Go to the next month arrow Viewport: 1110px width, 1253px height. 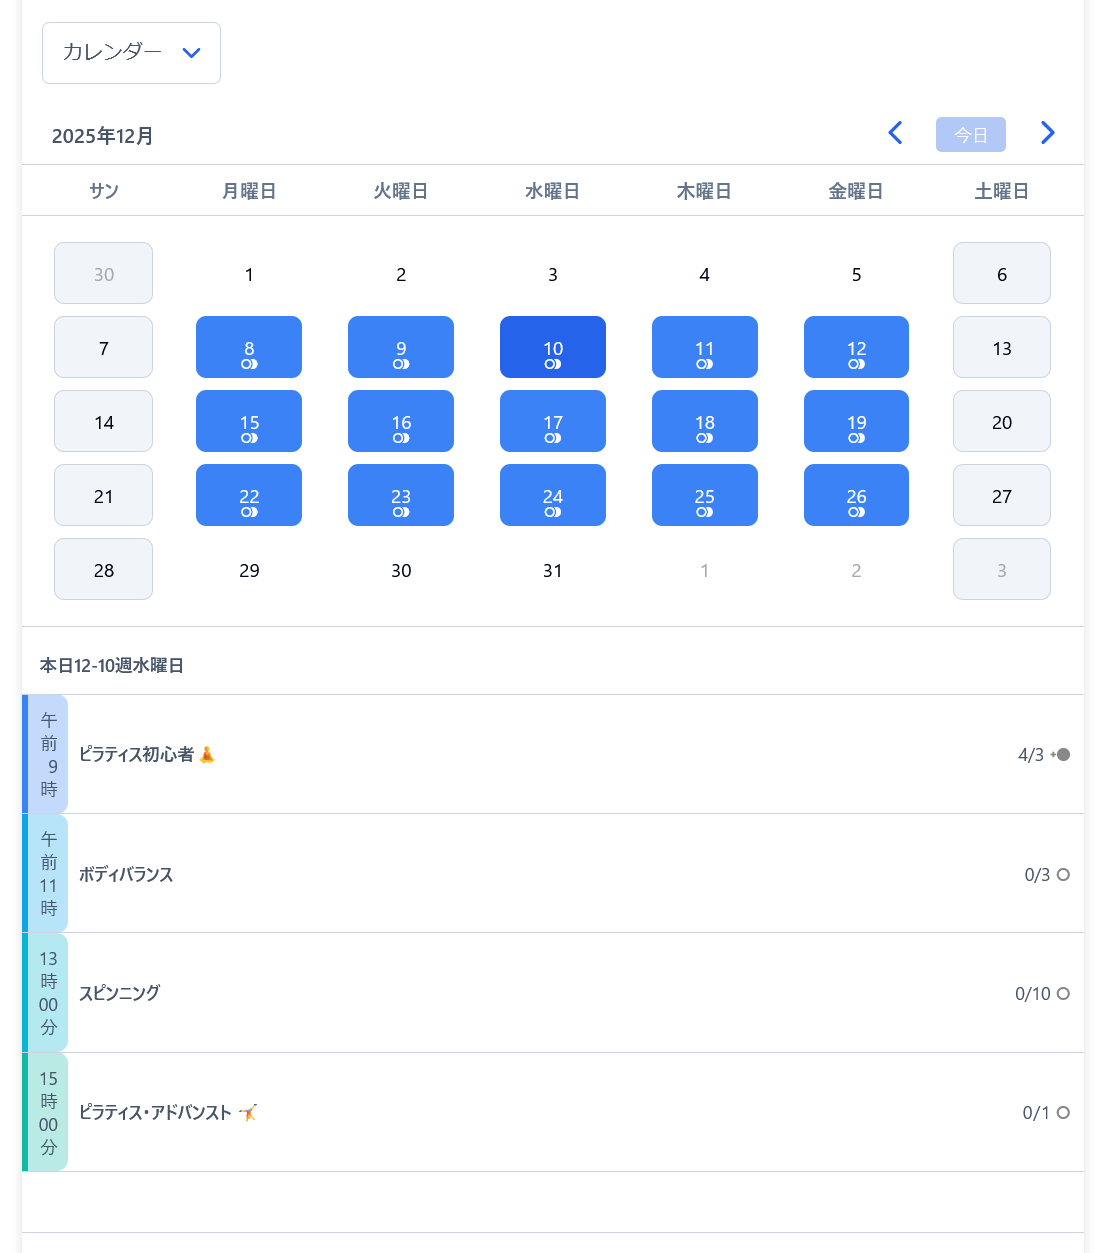(x=1047, y=133)
